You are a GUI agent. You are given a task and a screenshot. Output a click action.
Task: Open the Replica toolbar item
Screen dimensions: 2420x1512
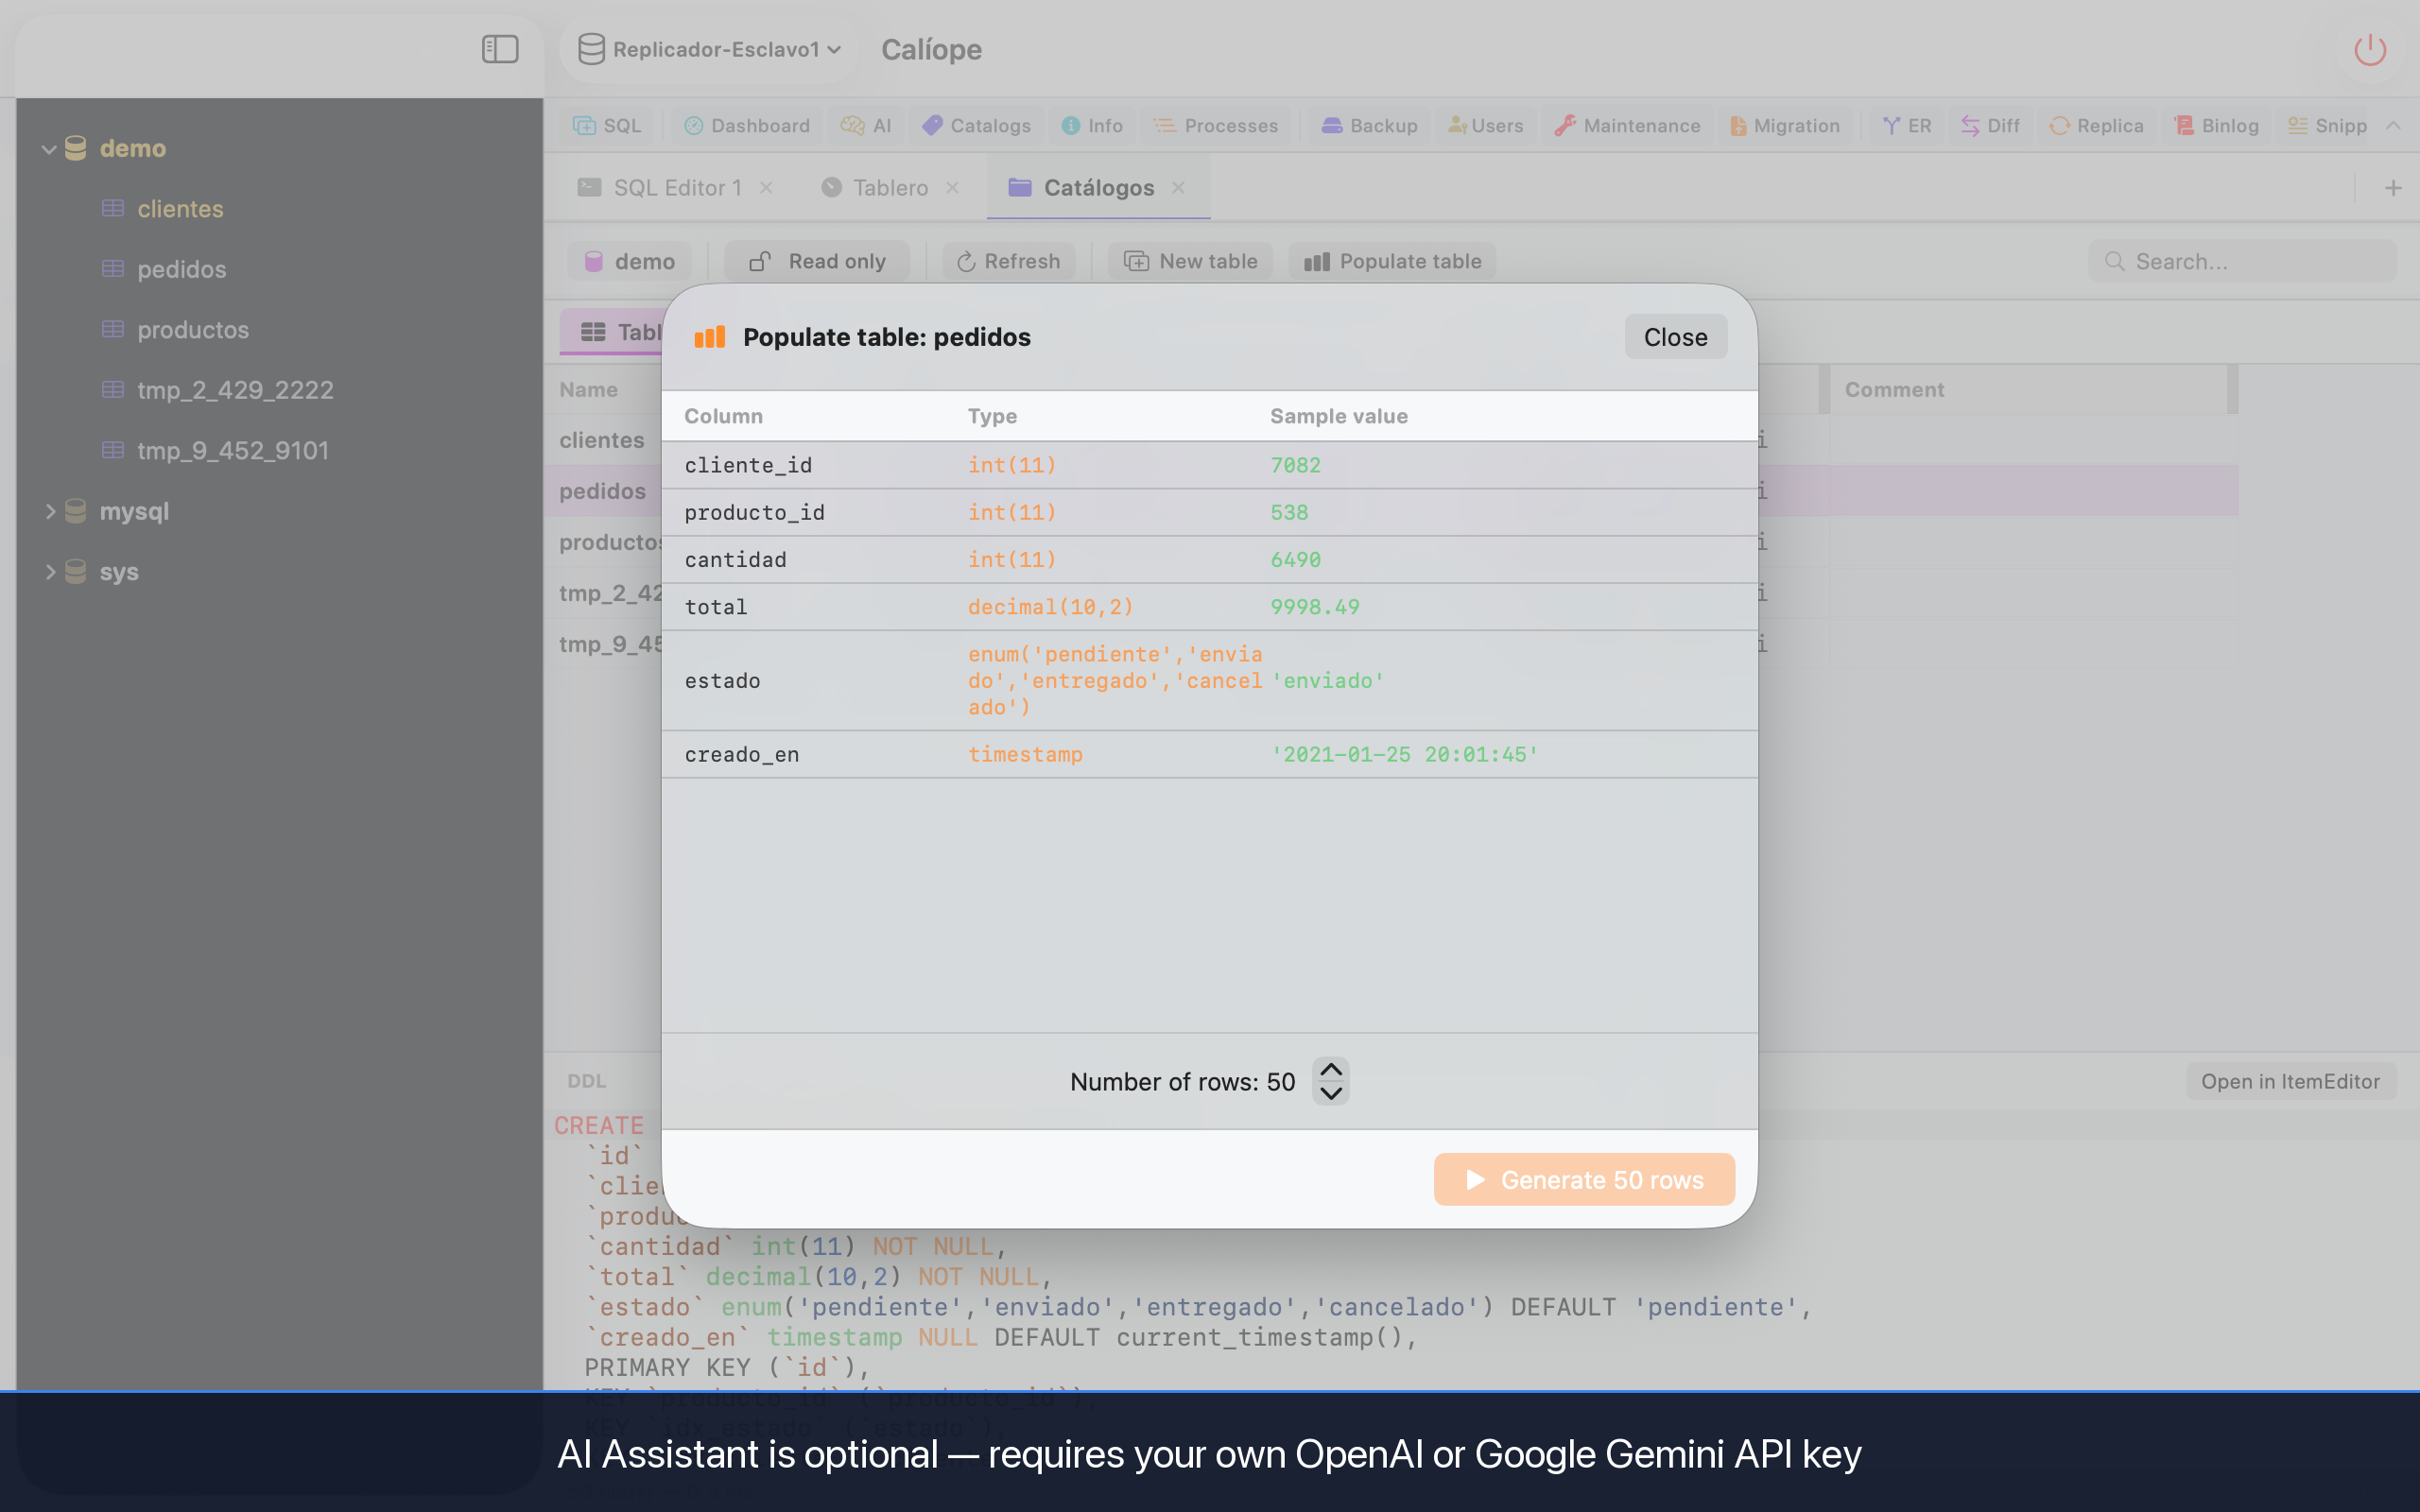2096,125
